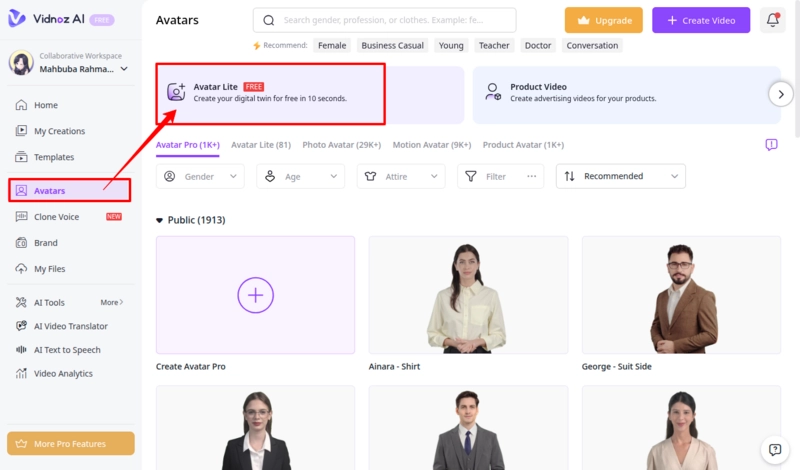Viewport: 800px width, 470px height.
Task: Click the feedback exclamation icon beside tabs
Action: 771,145
